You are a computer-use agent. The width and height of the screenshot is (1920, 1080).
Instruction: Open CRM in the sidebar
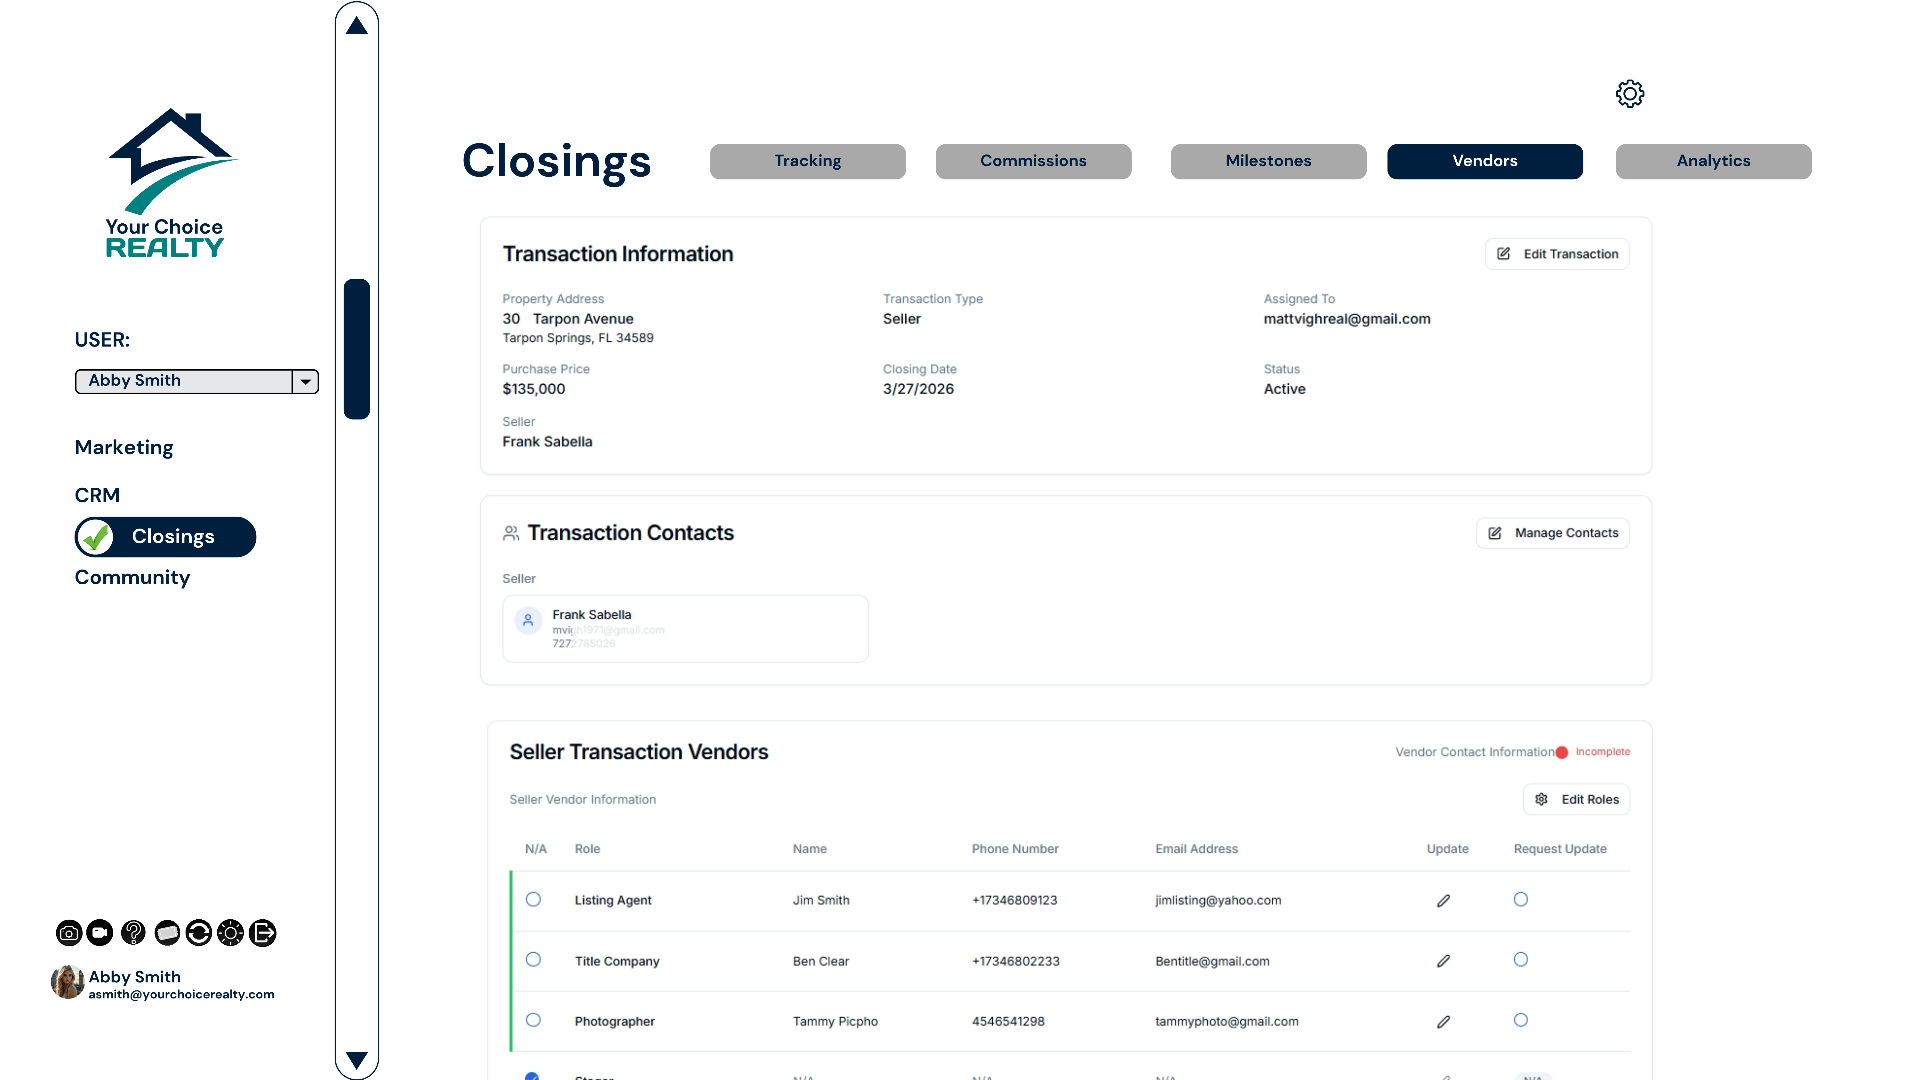coord(97,495)
